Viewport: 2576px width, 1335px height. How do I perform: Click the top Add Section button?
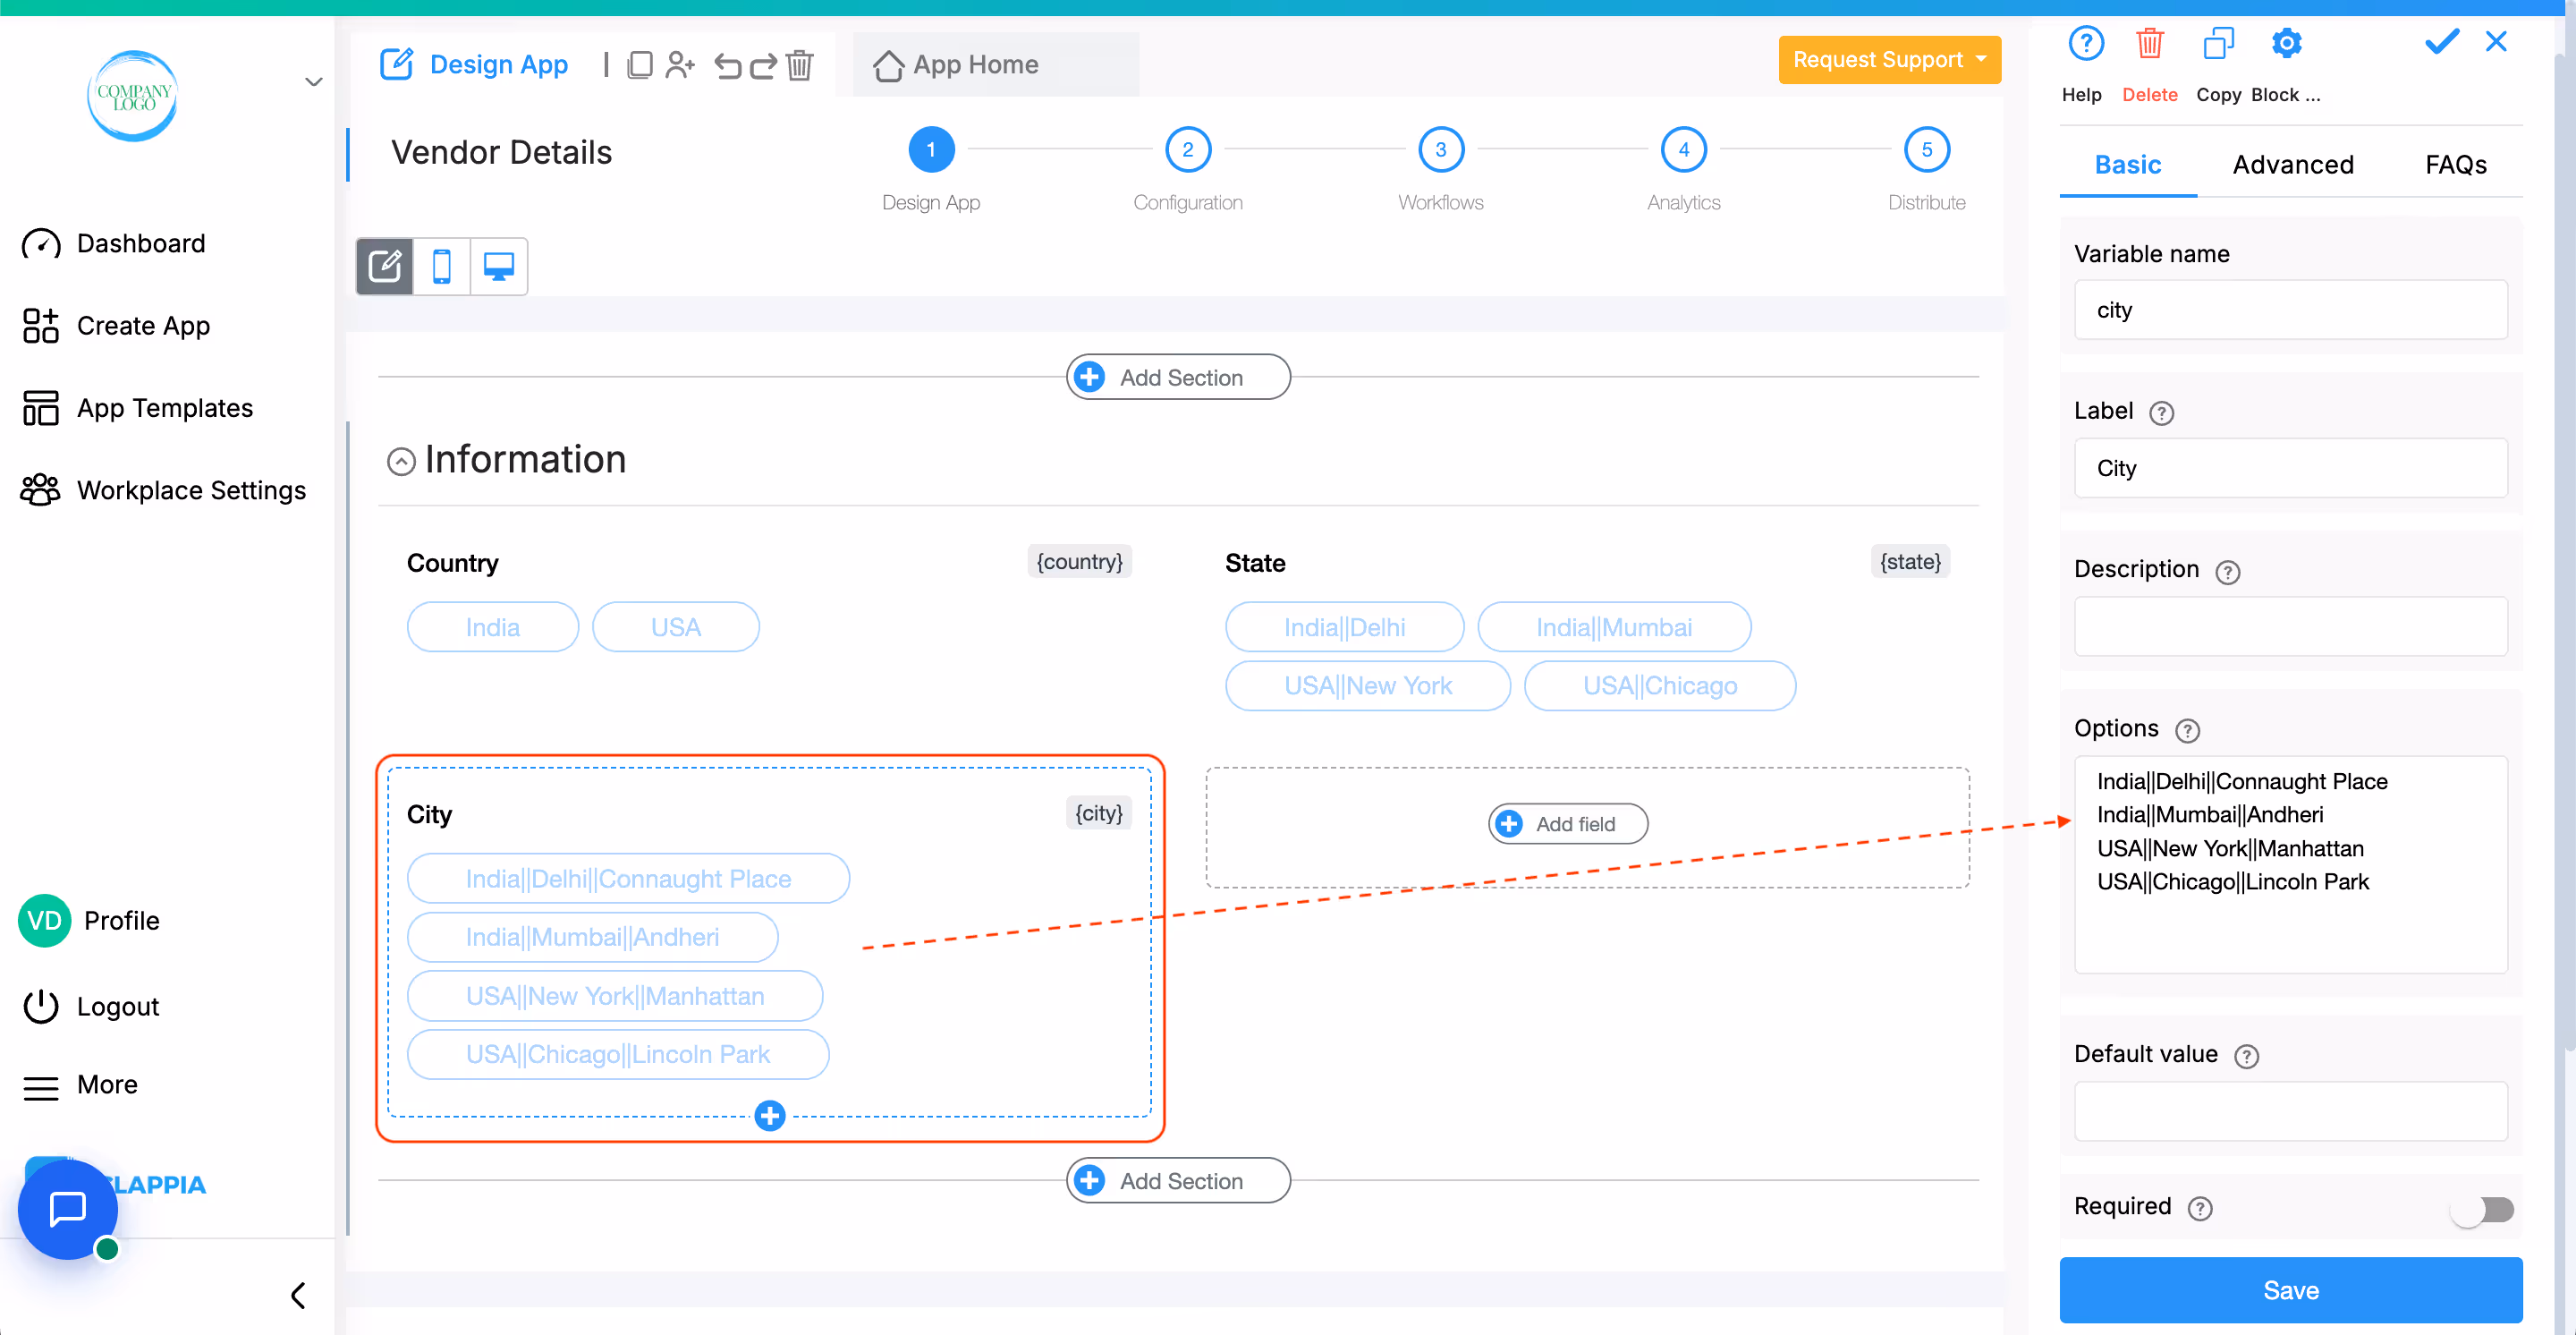(1178, 378)
